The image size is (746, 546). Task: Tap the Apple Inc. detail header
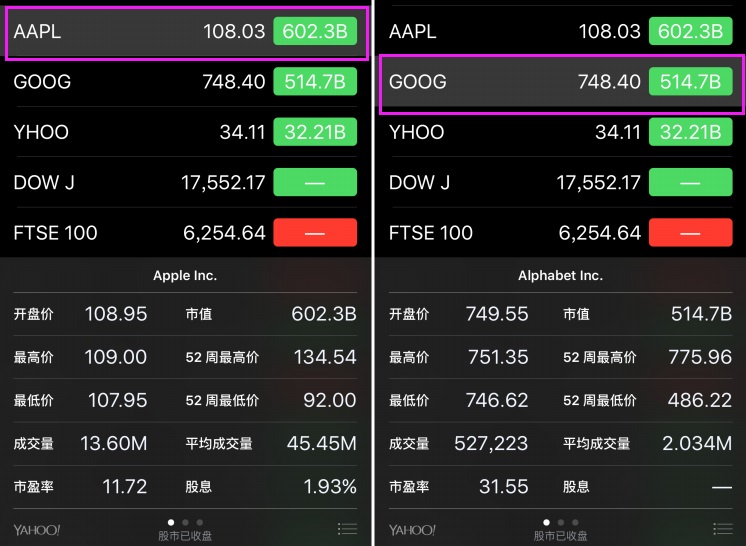[x=185, y=275]
